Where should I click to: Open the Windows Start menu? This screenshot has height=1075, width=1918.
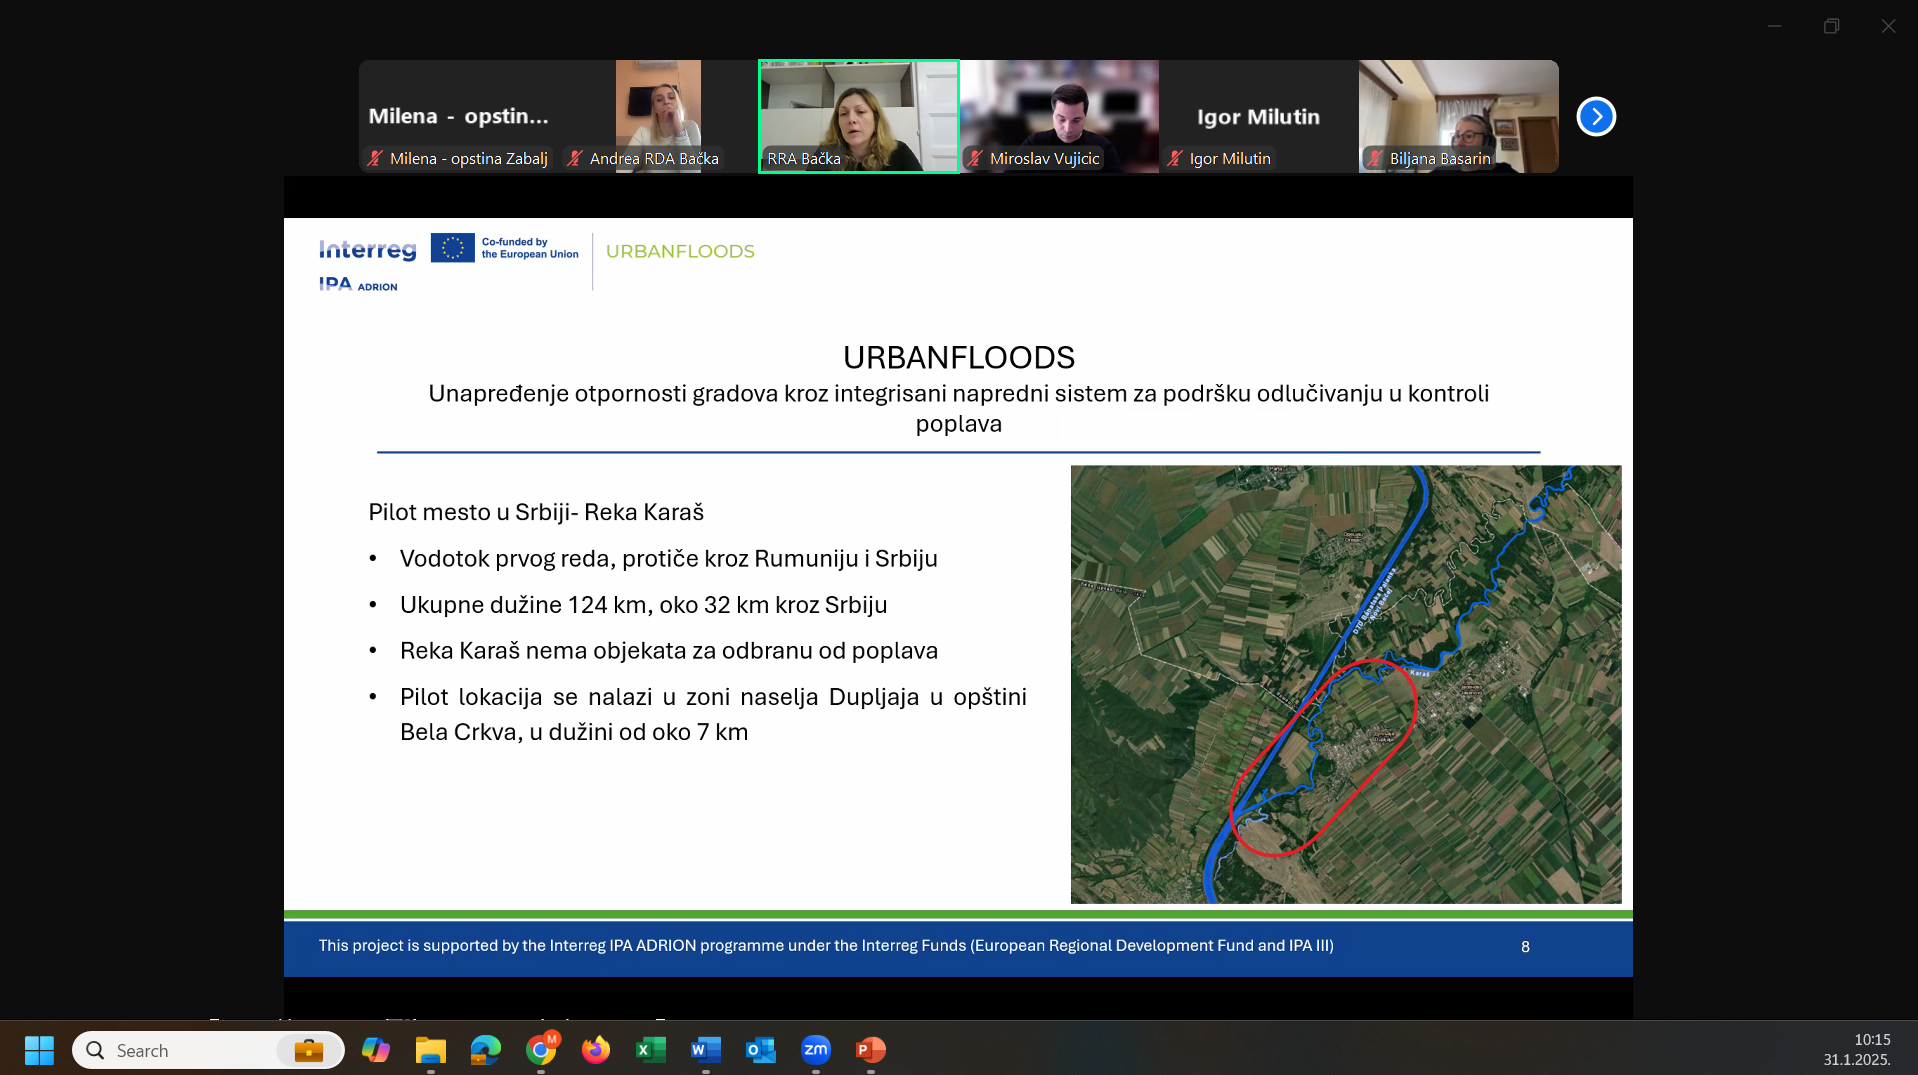click(x=39, y=1049)
